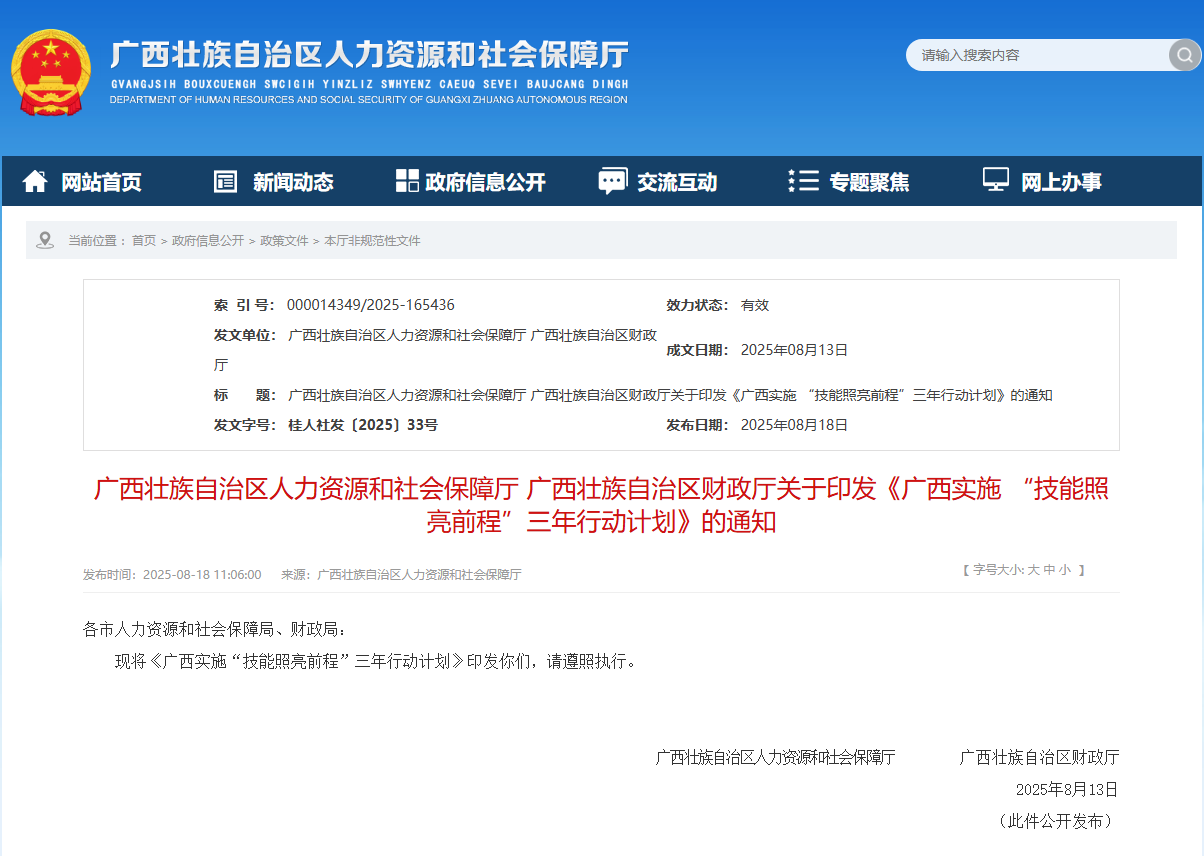Click the list icon beside 专题聚焦

point(803,181)
